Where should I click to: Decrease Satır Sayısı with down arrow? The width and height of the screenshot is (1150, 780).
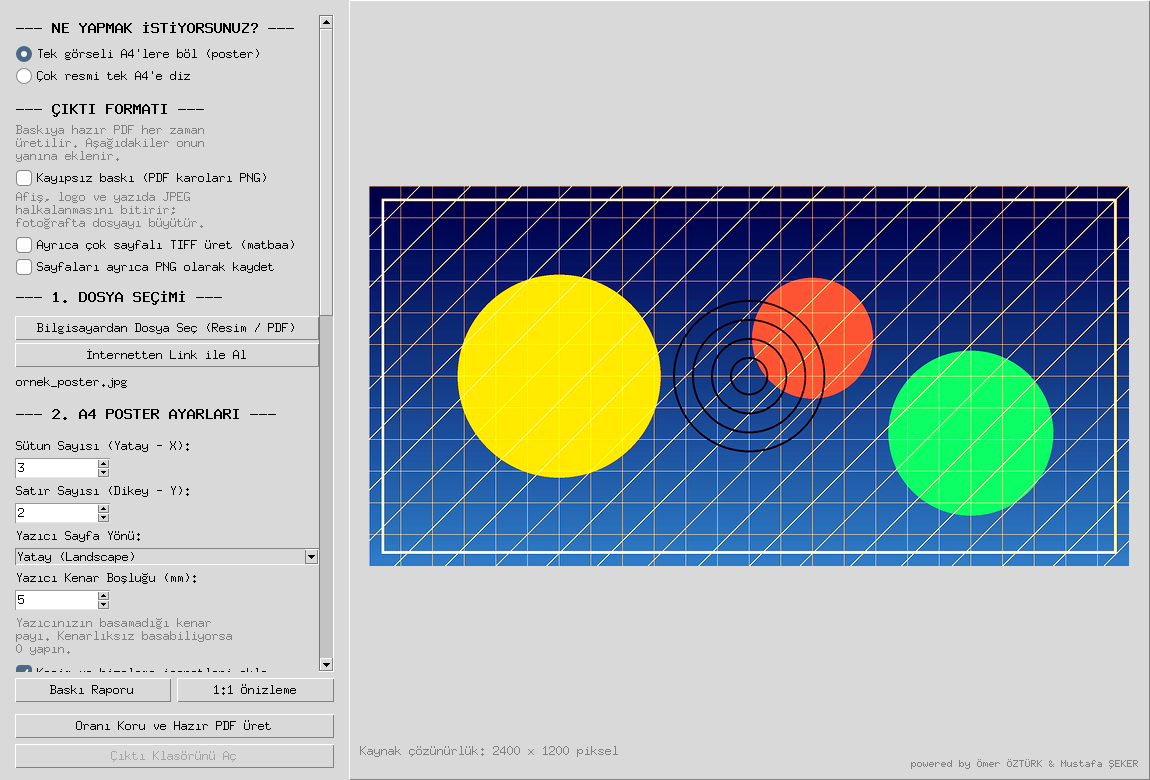[103, 518]
